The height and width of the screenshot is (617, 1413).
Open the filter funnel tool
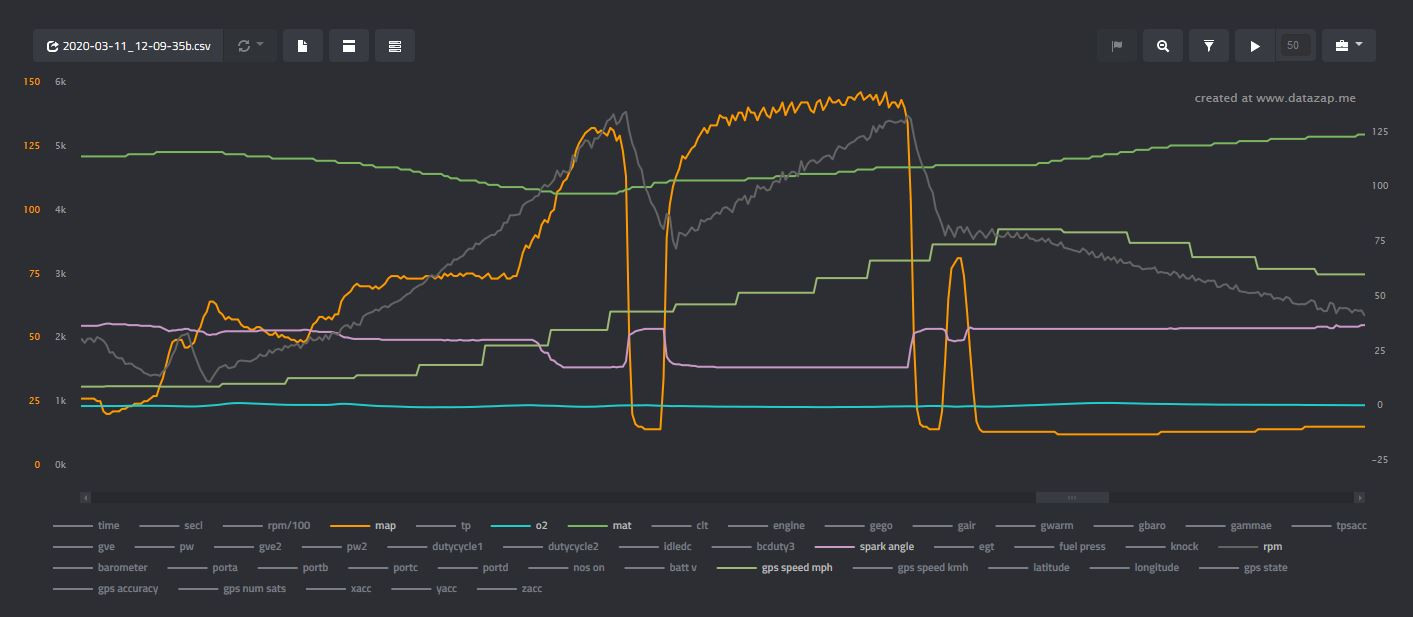(1208, 46)
